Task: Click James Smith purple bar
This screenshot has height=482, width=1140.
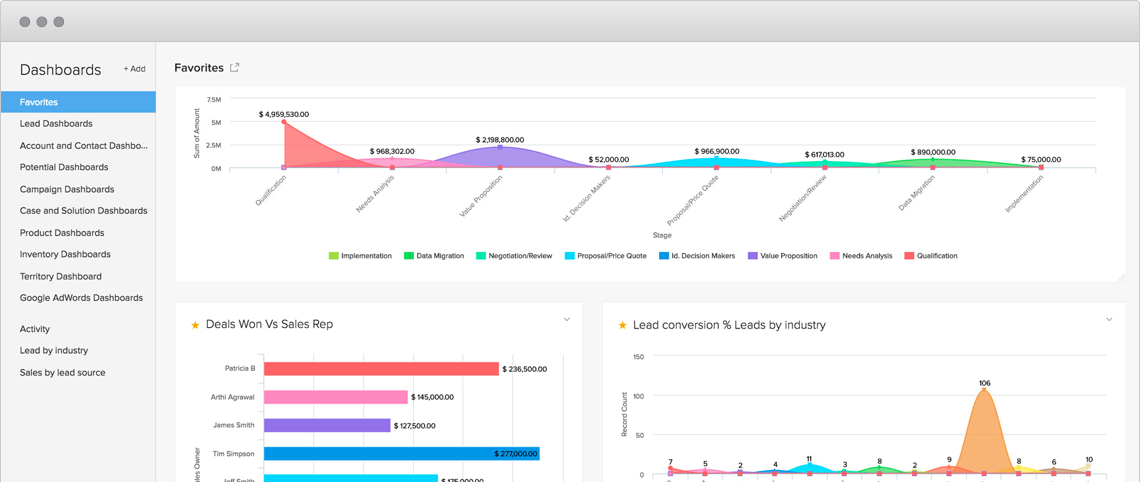Action: [327, 425]
